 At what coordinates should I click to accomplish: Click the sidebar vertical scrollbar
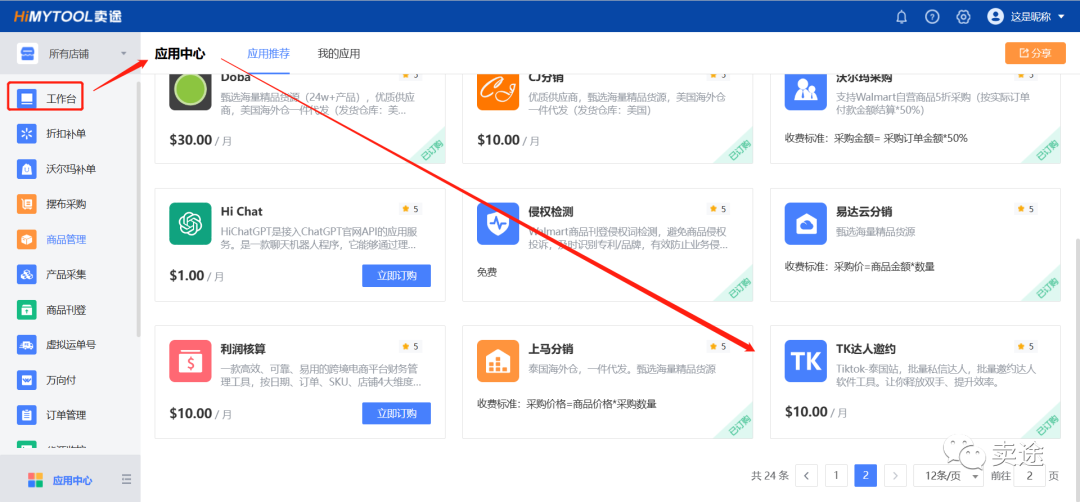coord(138,210)
